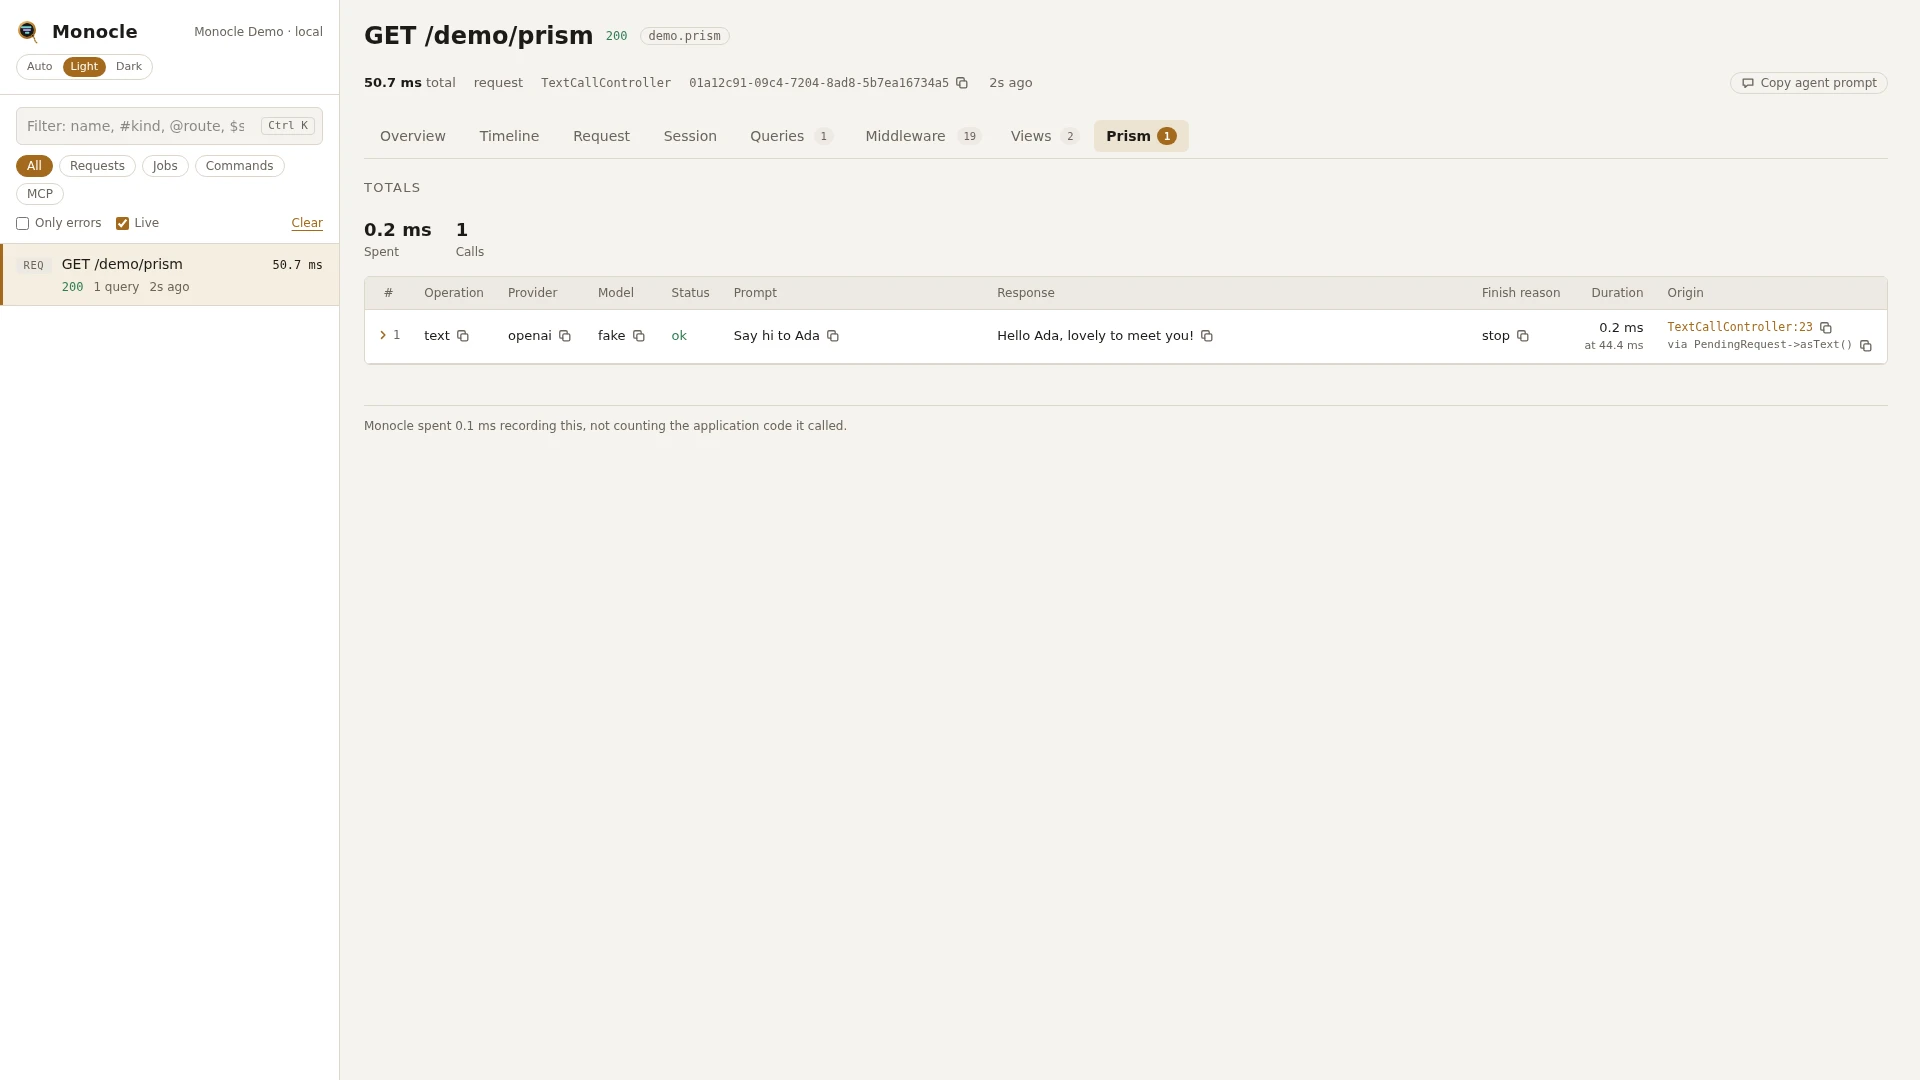Click the demo.prism route badge
1920x1080 pixels.
[x=684, y=36]
